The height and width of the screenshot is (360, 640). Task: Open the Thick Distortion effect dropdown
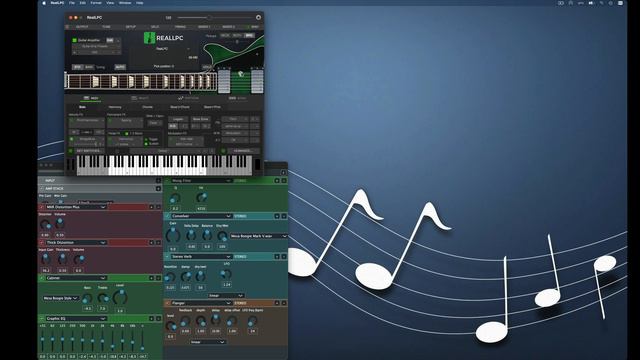pyautogui.click(x=76, y=242)
